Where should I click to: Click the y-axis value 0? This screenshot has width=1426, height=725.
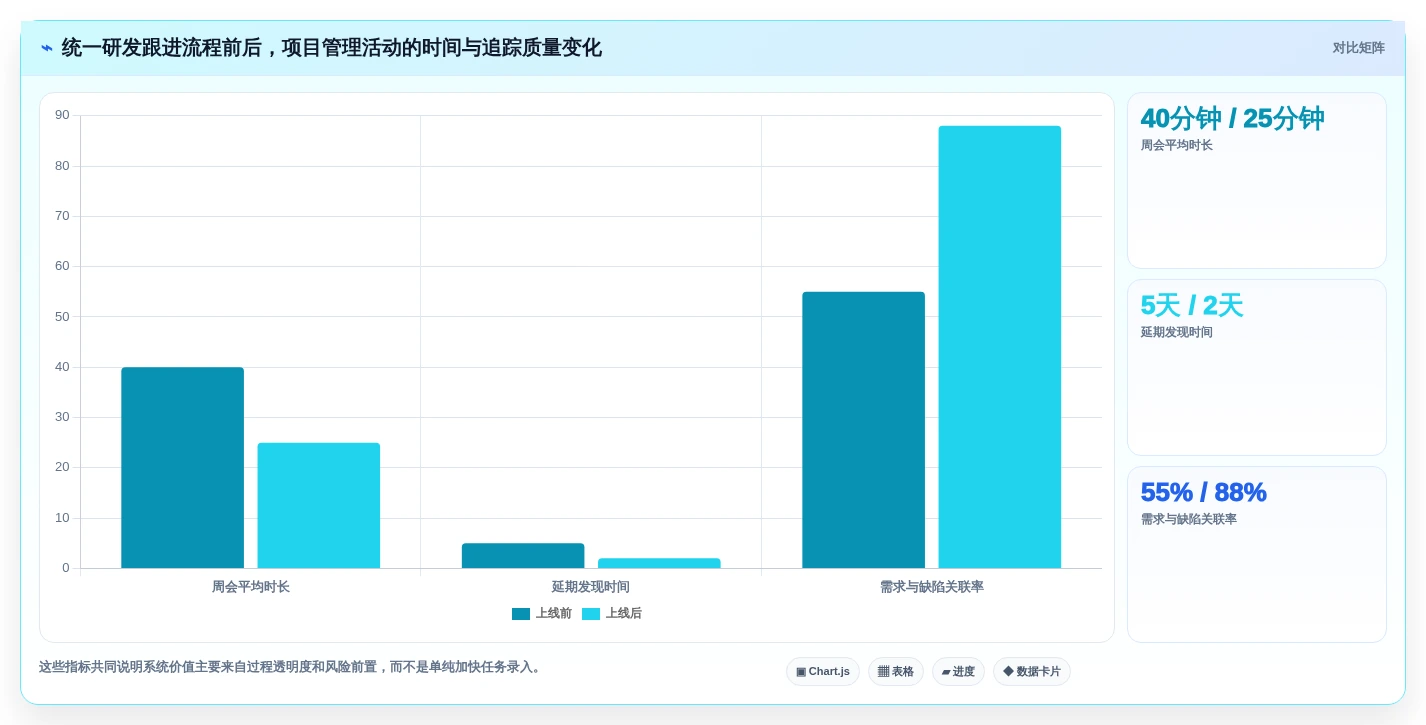pyautogui.click(x=66, y=568)
